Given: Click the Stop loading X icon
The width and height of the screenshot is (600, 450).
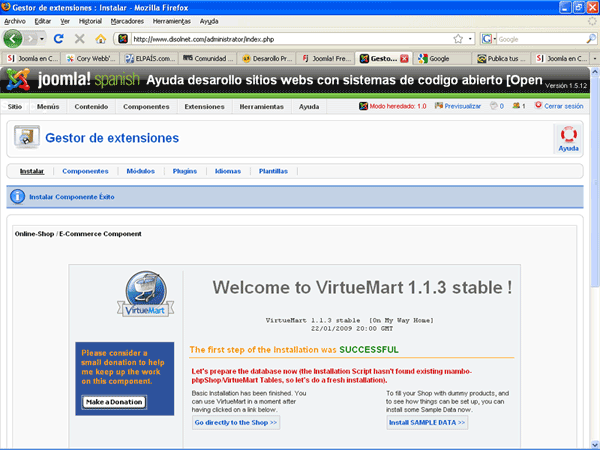Looking at the screenshot, I should click(80, 39).
